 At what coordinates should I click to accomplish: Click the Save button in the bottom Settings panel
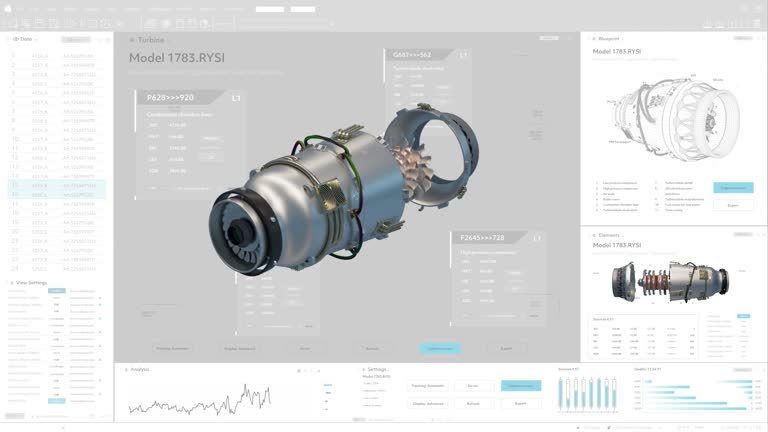click(x=473, y=385)
